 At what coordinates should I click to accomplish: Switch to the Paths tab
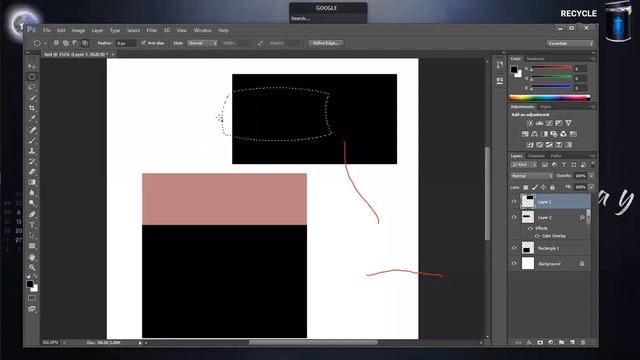(x=556, y=156)
